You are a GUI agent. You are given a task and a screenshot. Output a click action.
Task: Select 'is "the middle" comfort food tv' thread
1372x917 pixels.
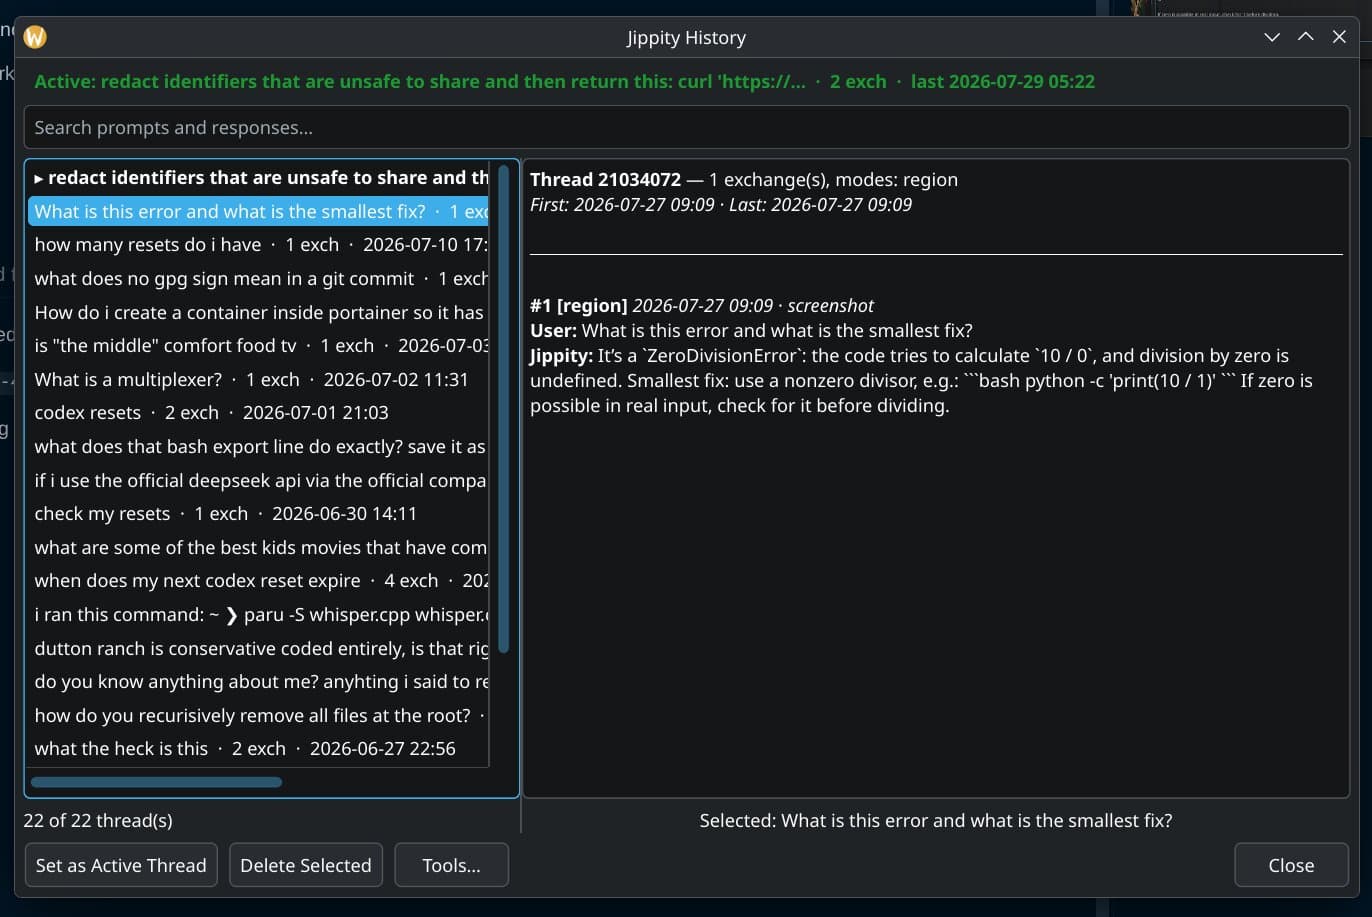[258, 345]
